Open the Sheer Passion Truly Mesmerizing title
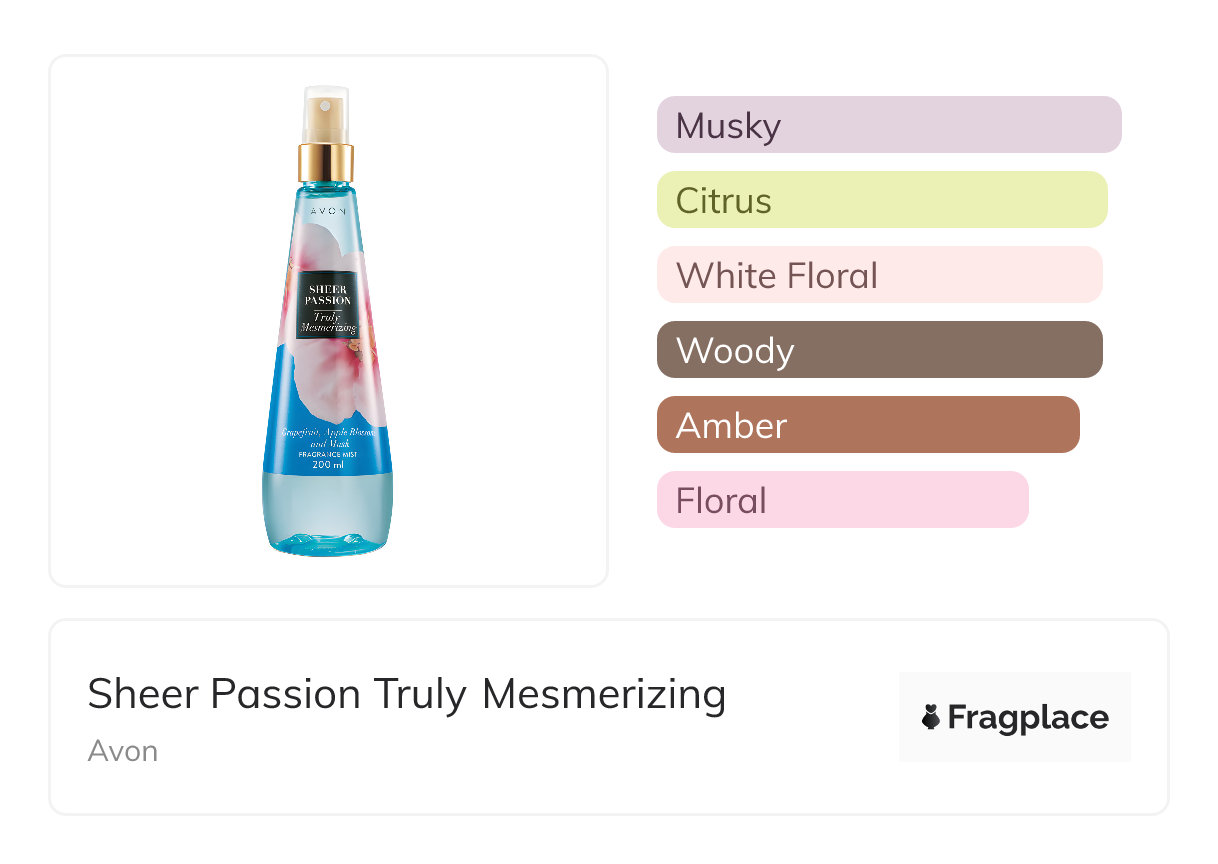 [406, 694]
